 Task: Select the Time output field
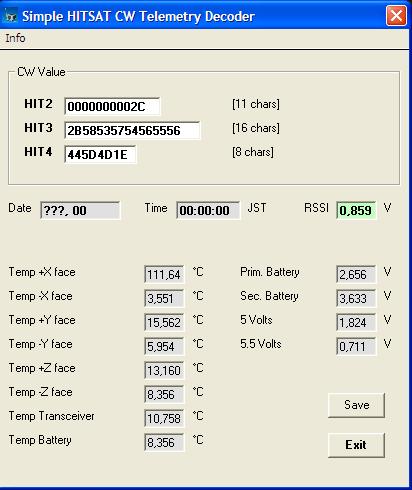[208, 210]
